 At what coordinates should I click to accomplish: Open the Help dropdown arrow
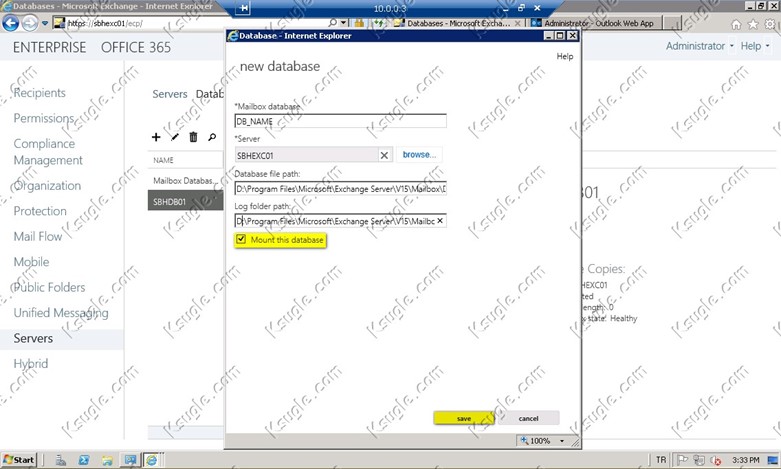pyautogui.click(x=767, y=46)
